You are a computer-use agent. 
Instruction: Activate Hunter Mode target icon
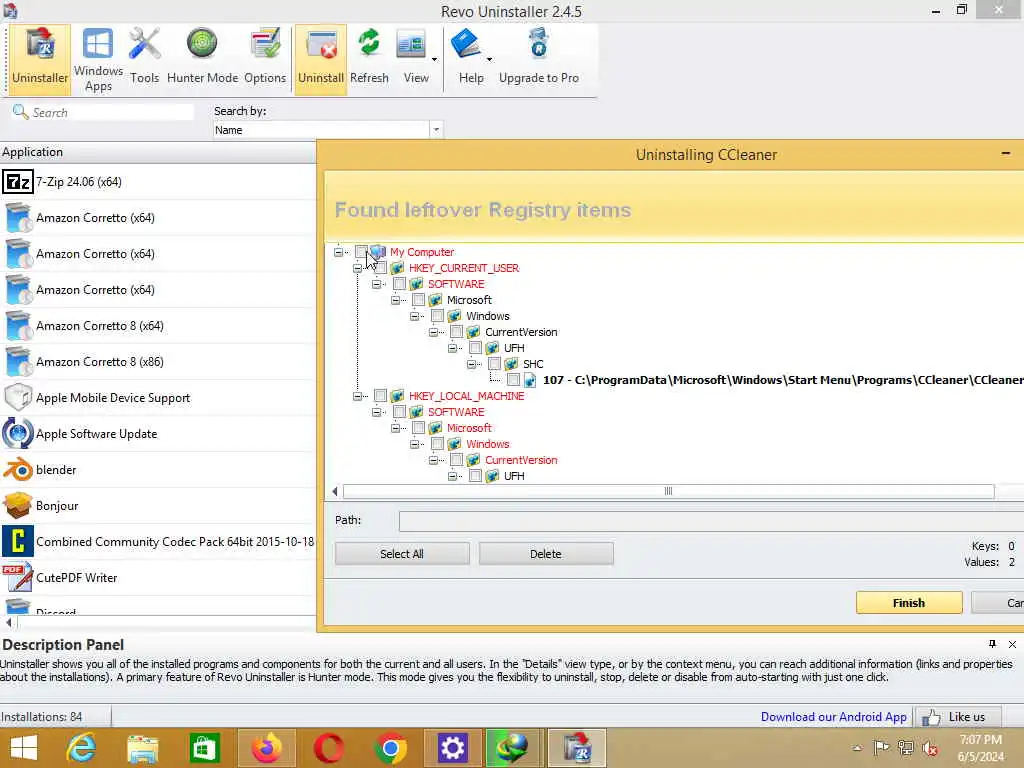tap(202, 44)
